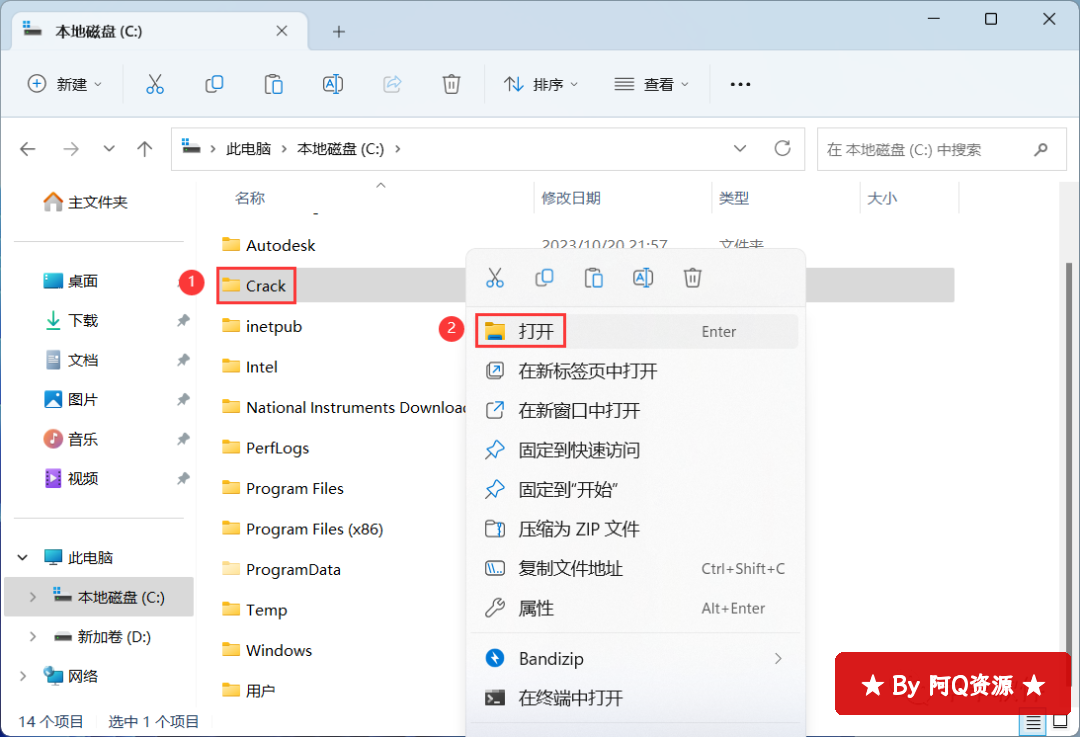Add a new tab with plus button
Viewport: 1080px width, 737px height.
coord(339,31)
